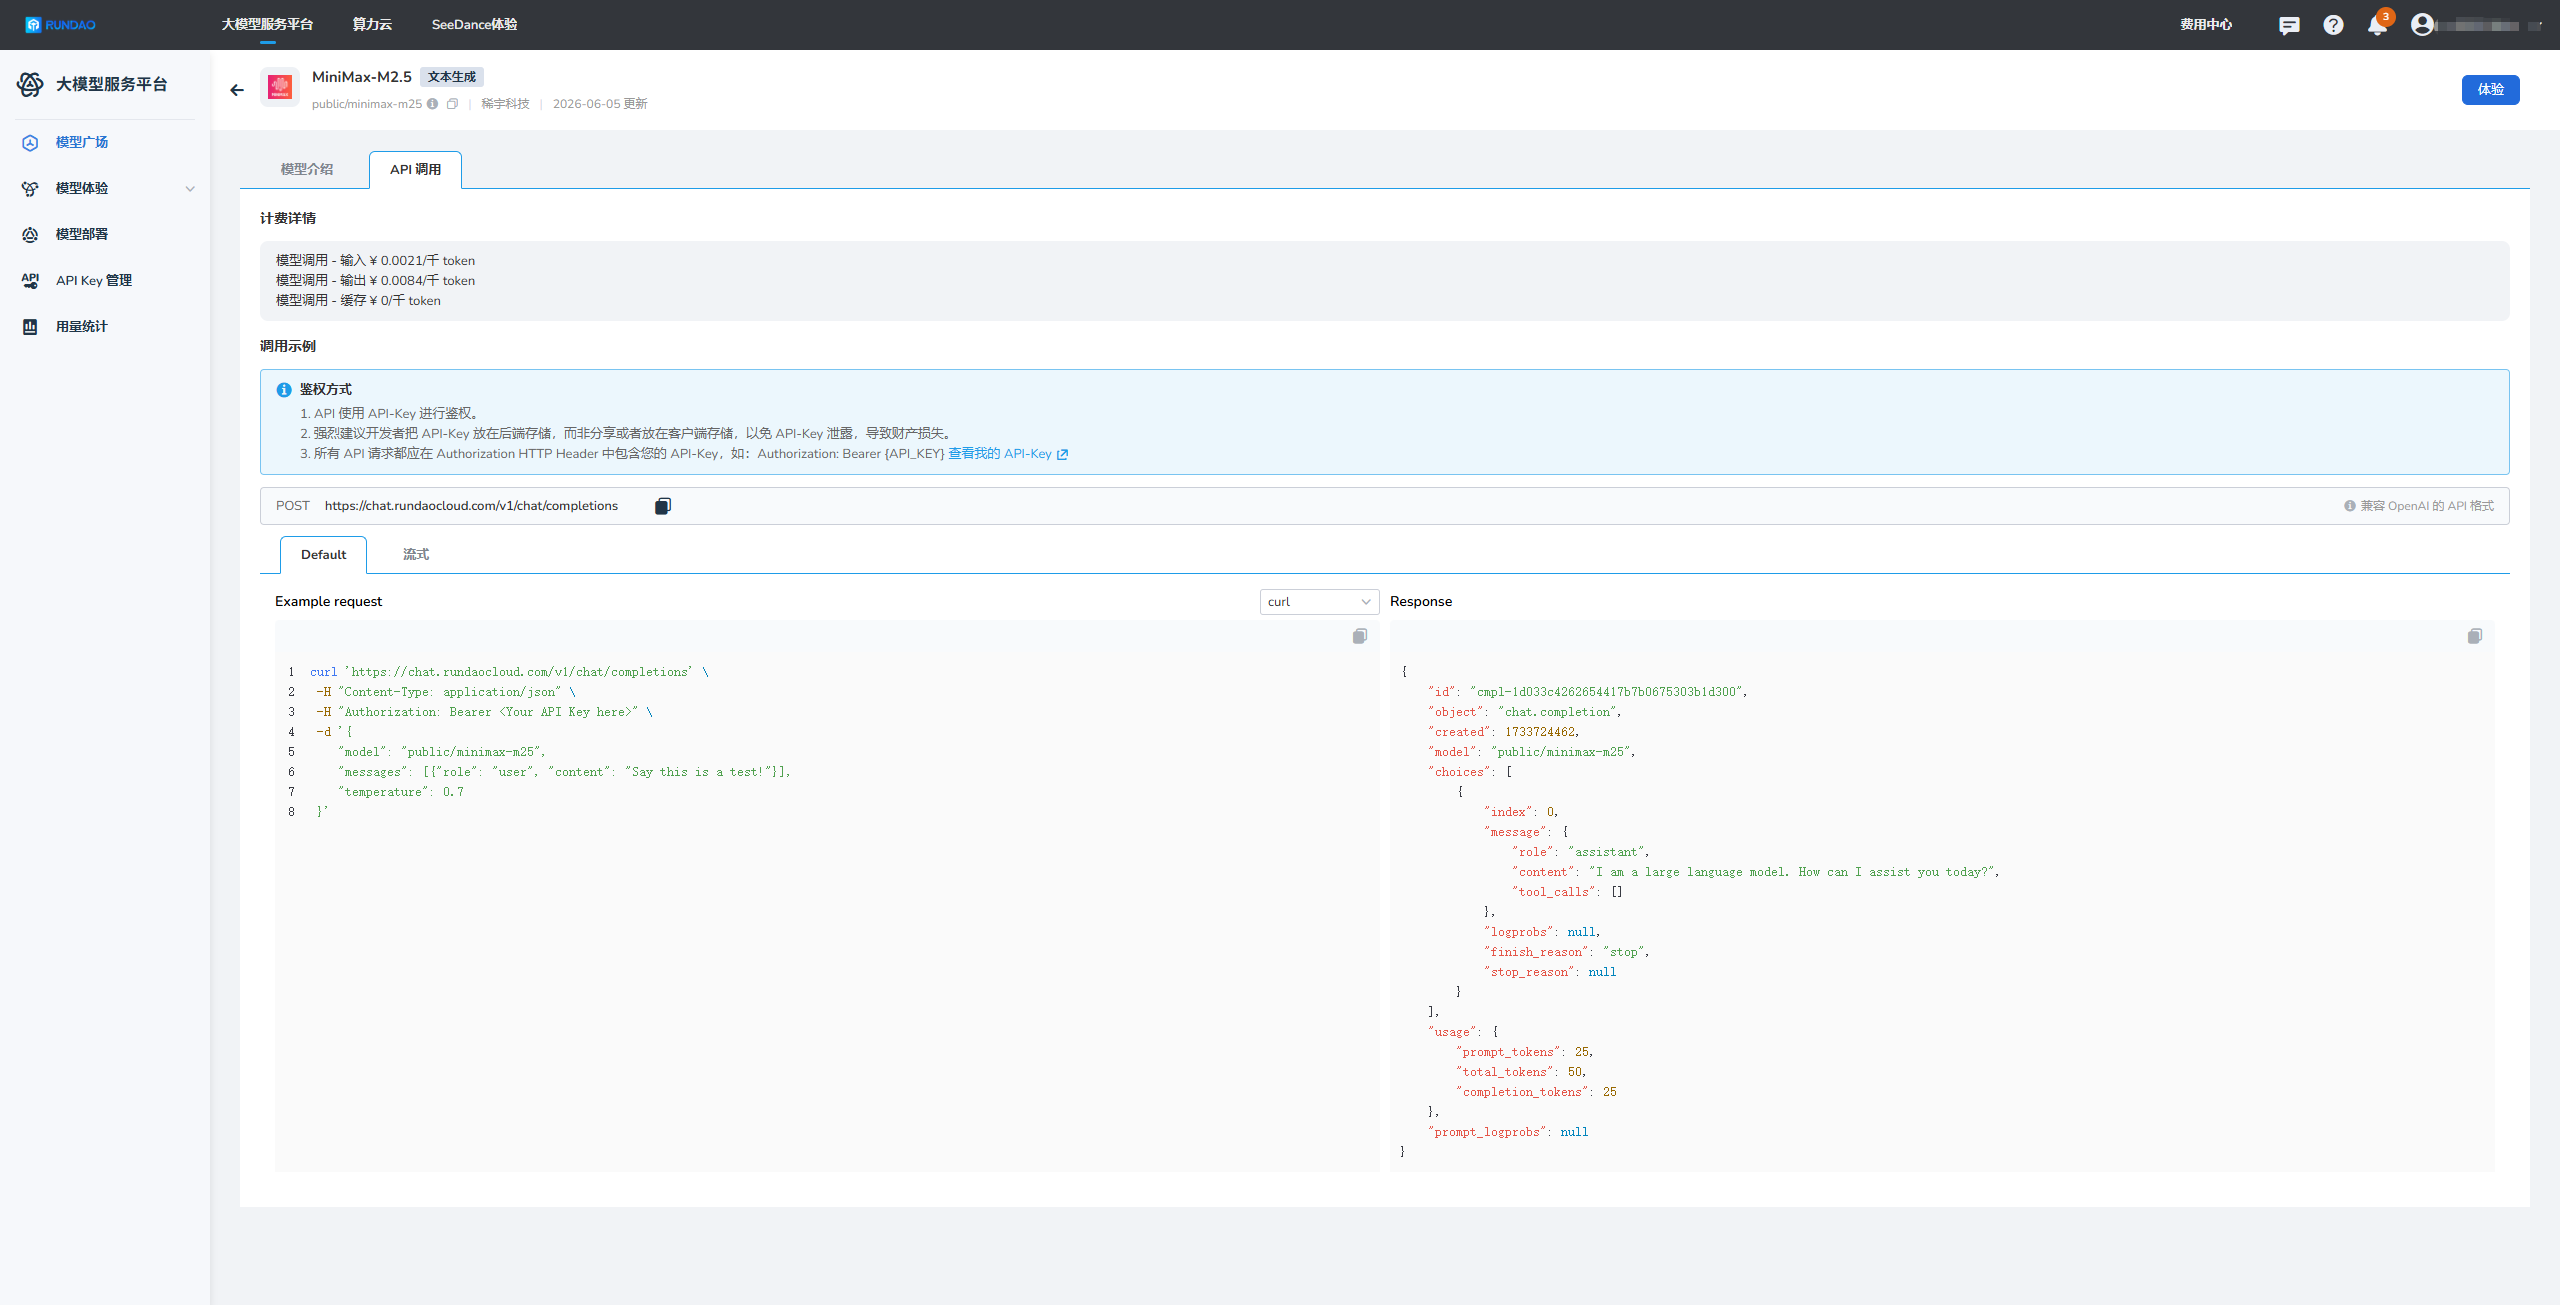Click the 模型调用 - 输出 pricing line

point(375,281)
